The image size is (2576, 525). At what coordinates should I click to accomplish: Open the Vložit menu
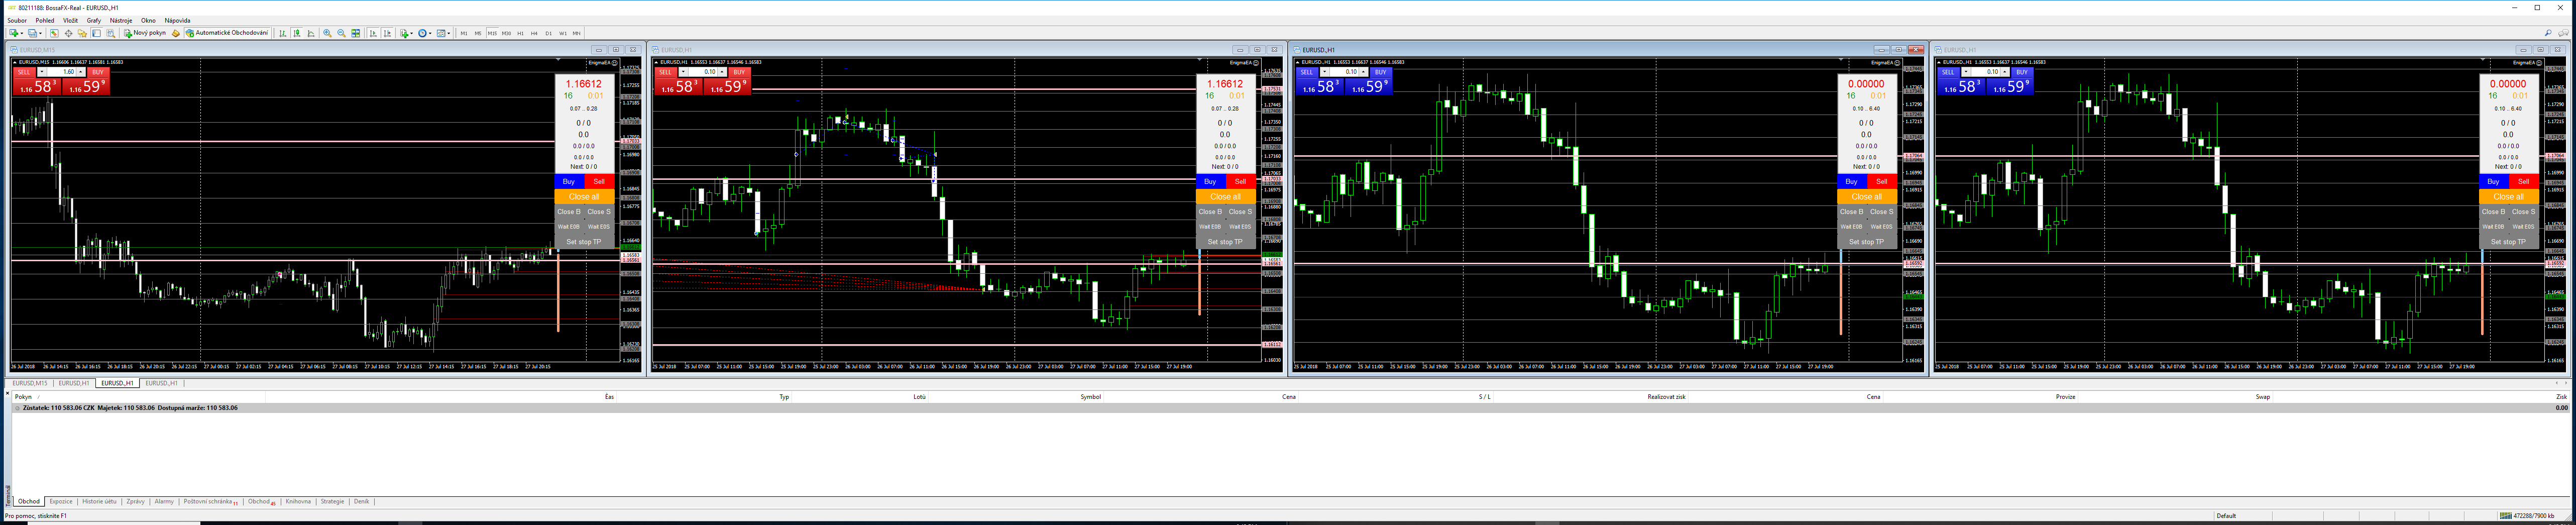point(70,20)
